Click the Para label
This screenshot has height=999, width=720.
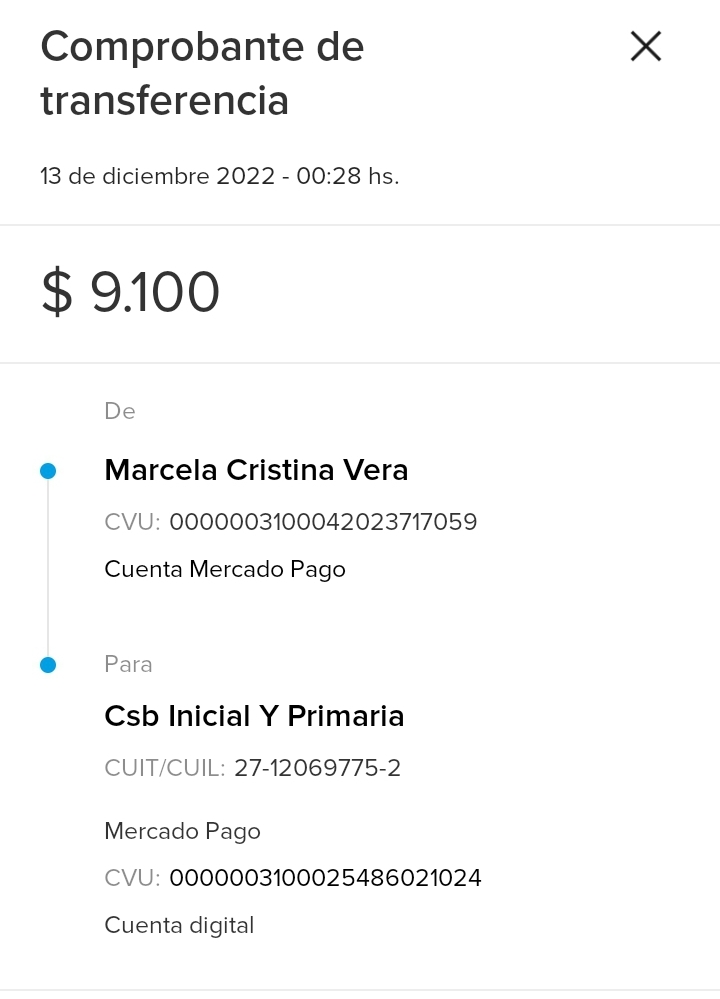pyautogui.click(x=128, y=664)
